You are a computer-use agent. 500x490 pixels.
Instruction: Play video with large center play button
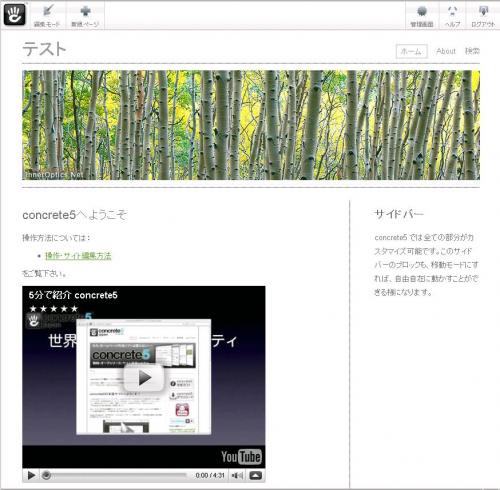(144, 378)
